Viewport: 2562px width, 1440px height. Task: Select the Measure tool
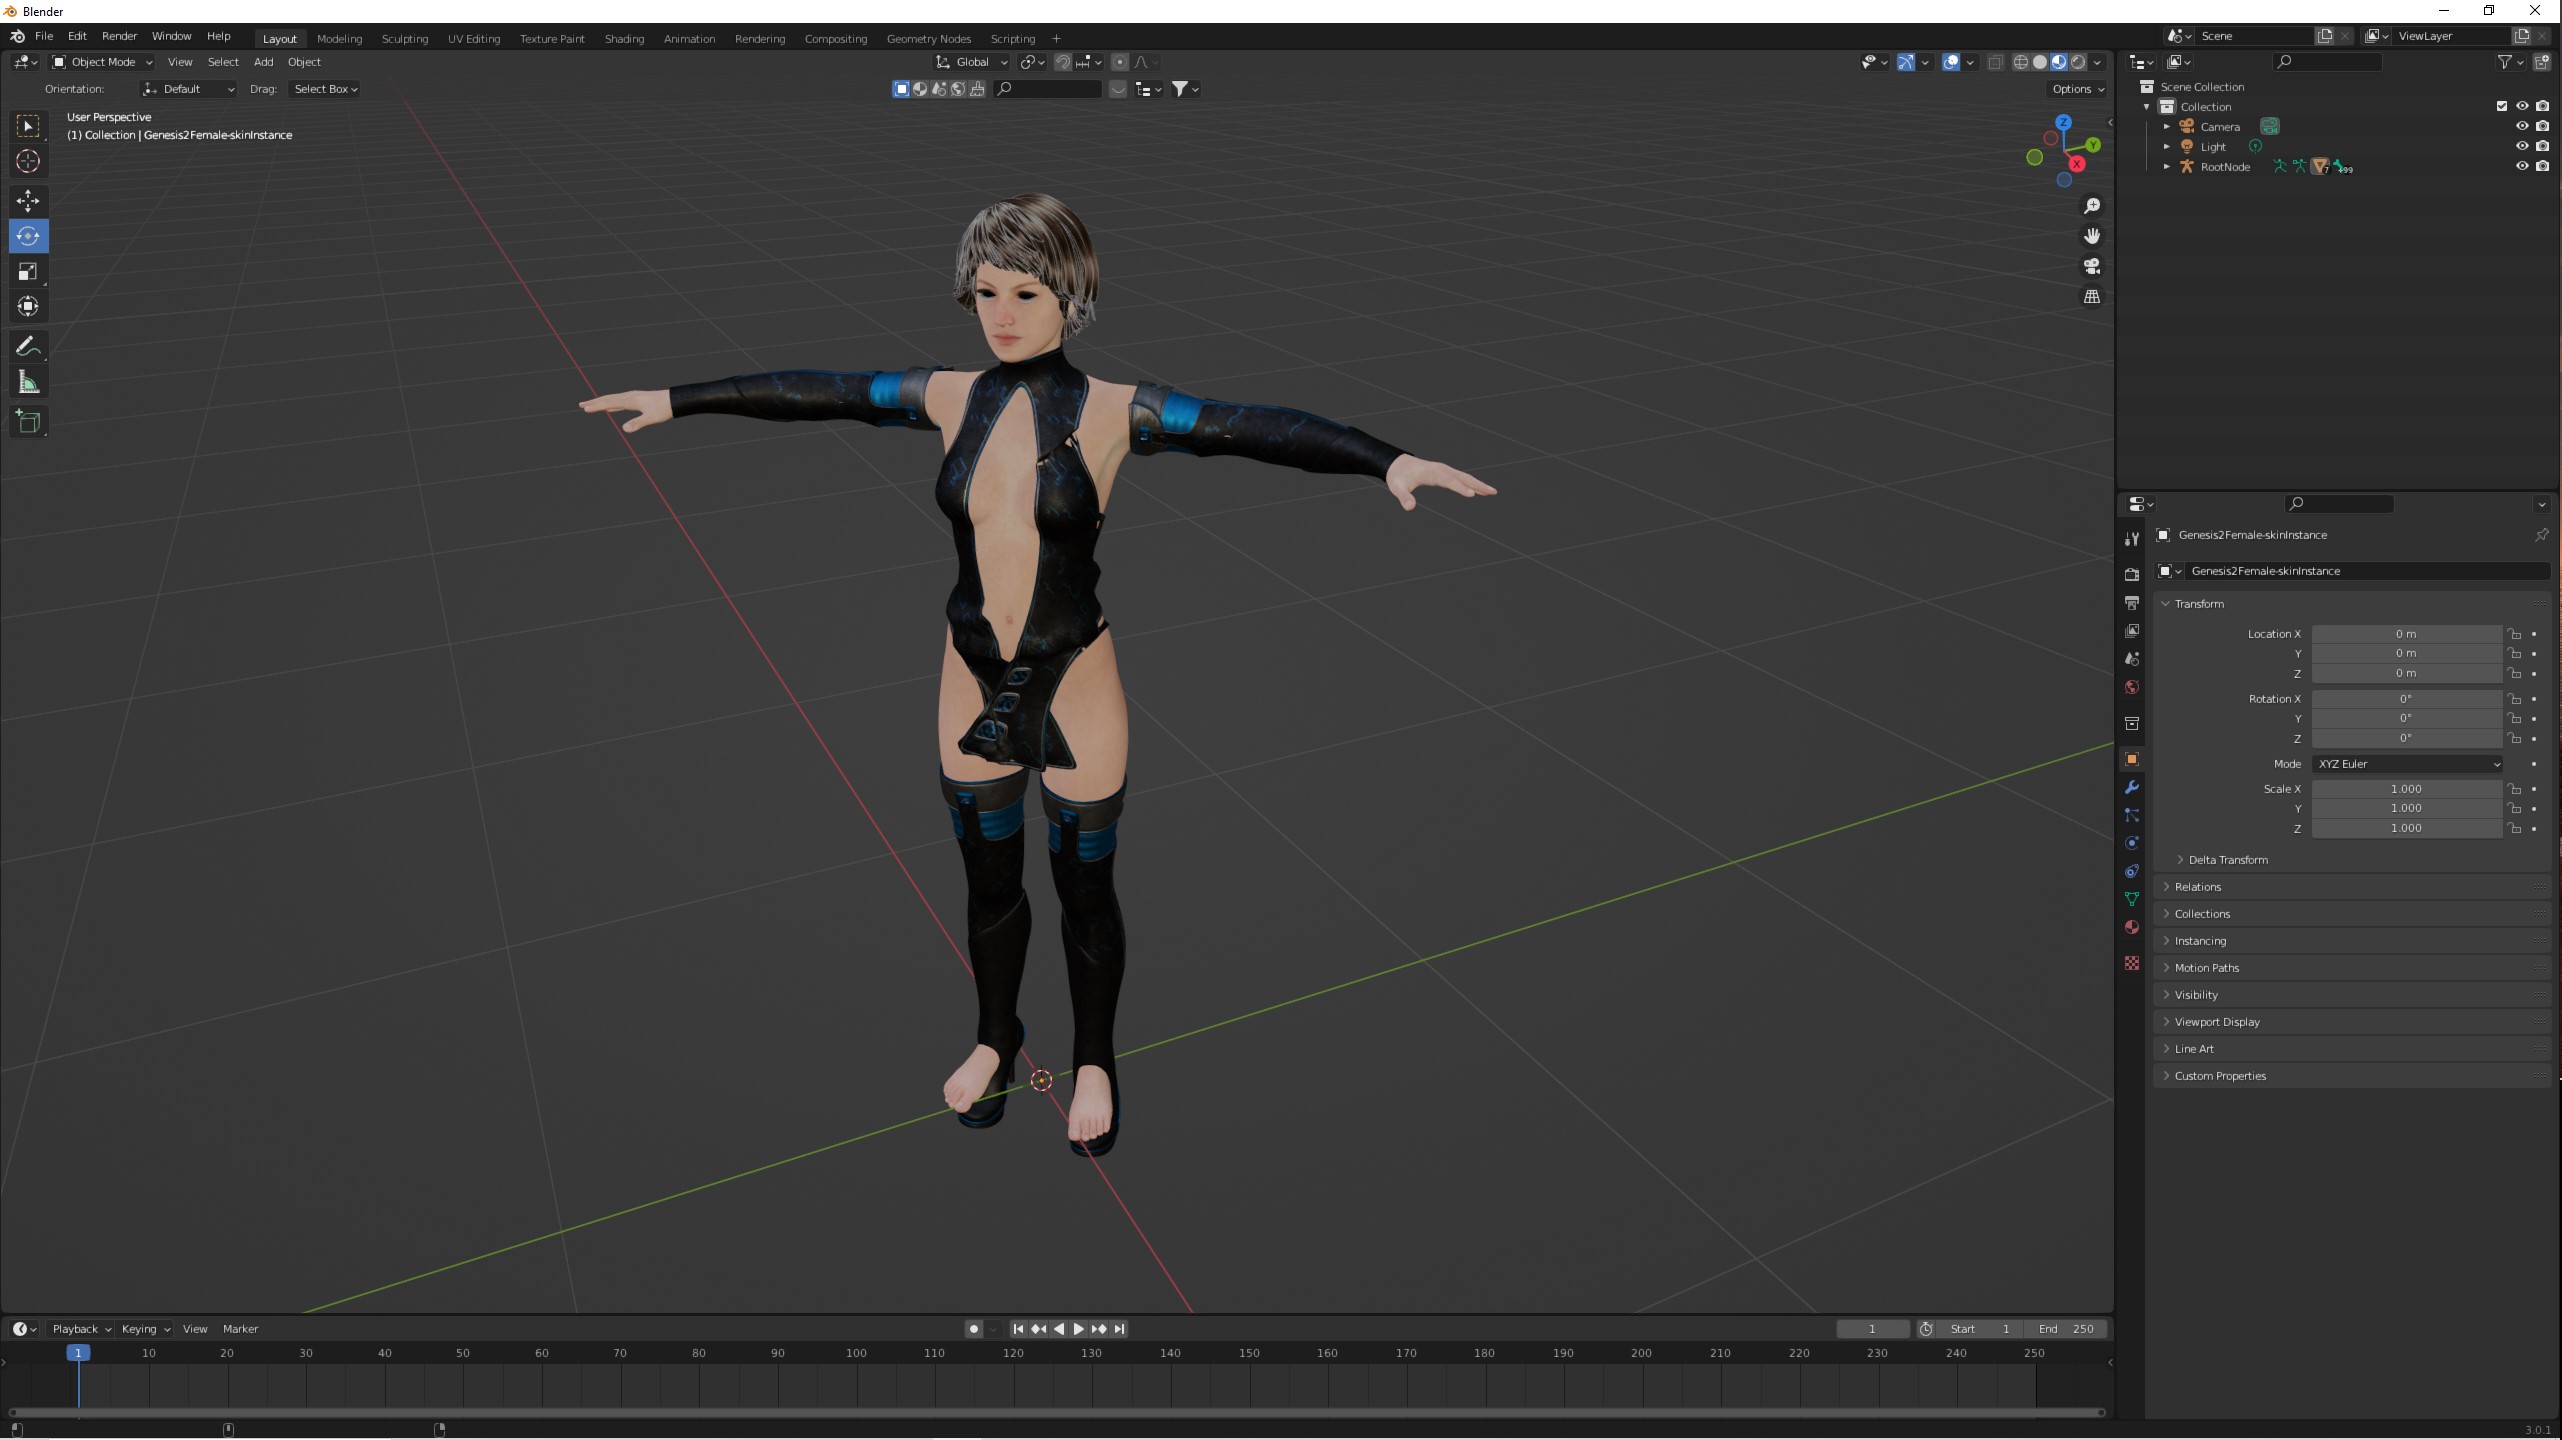[28, 383]
